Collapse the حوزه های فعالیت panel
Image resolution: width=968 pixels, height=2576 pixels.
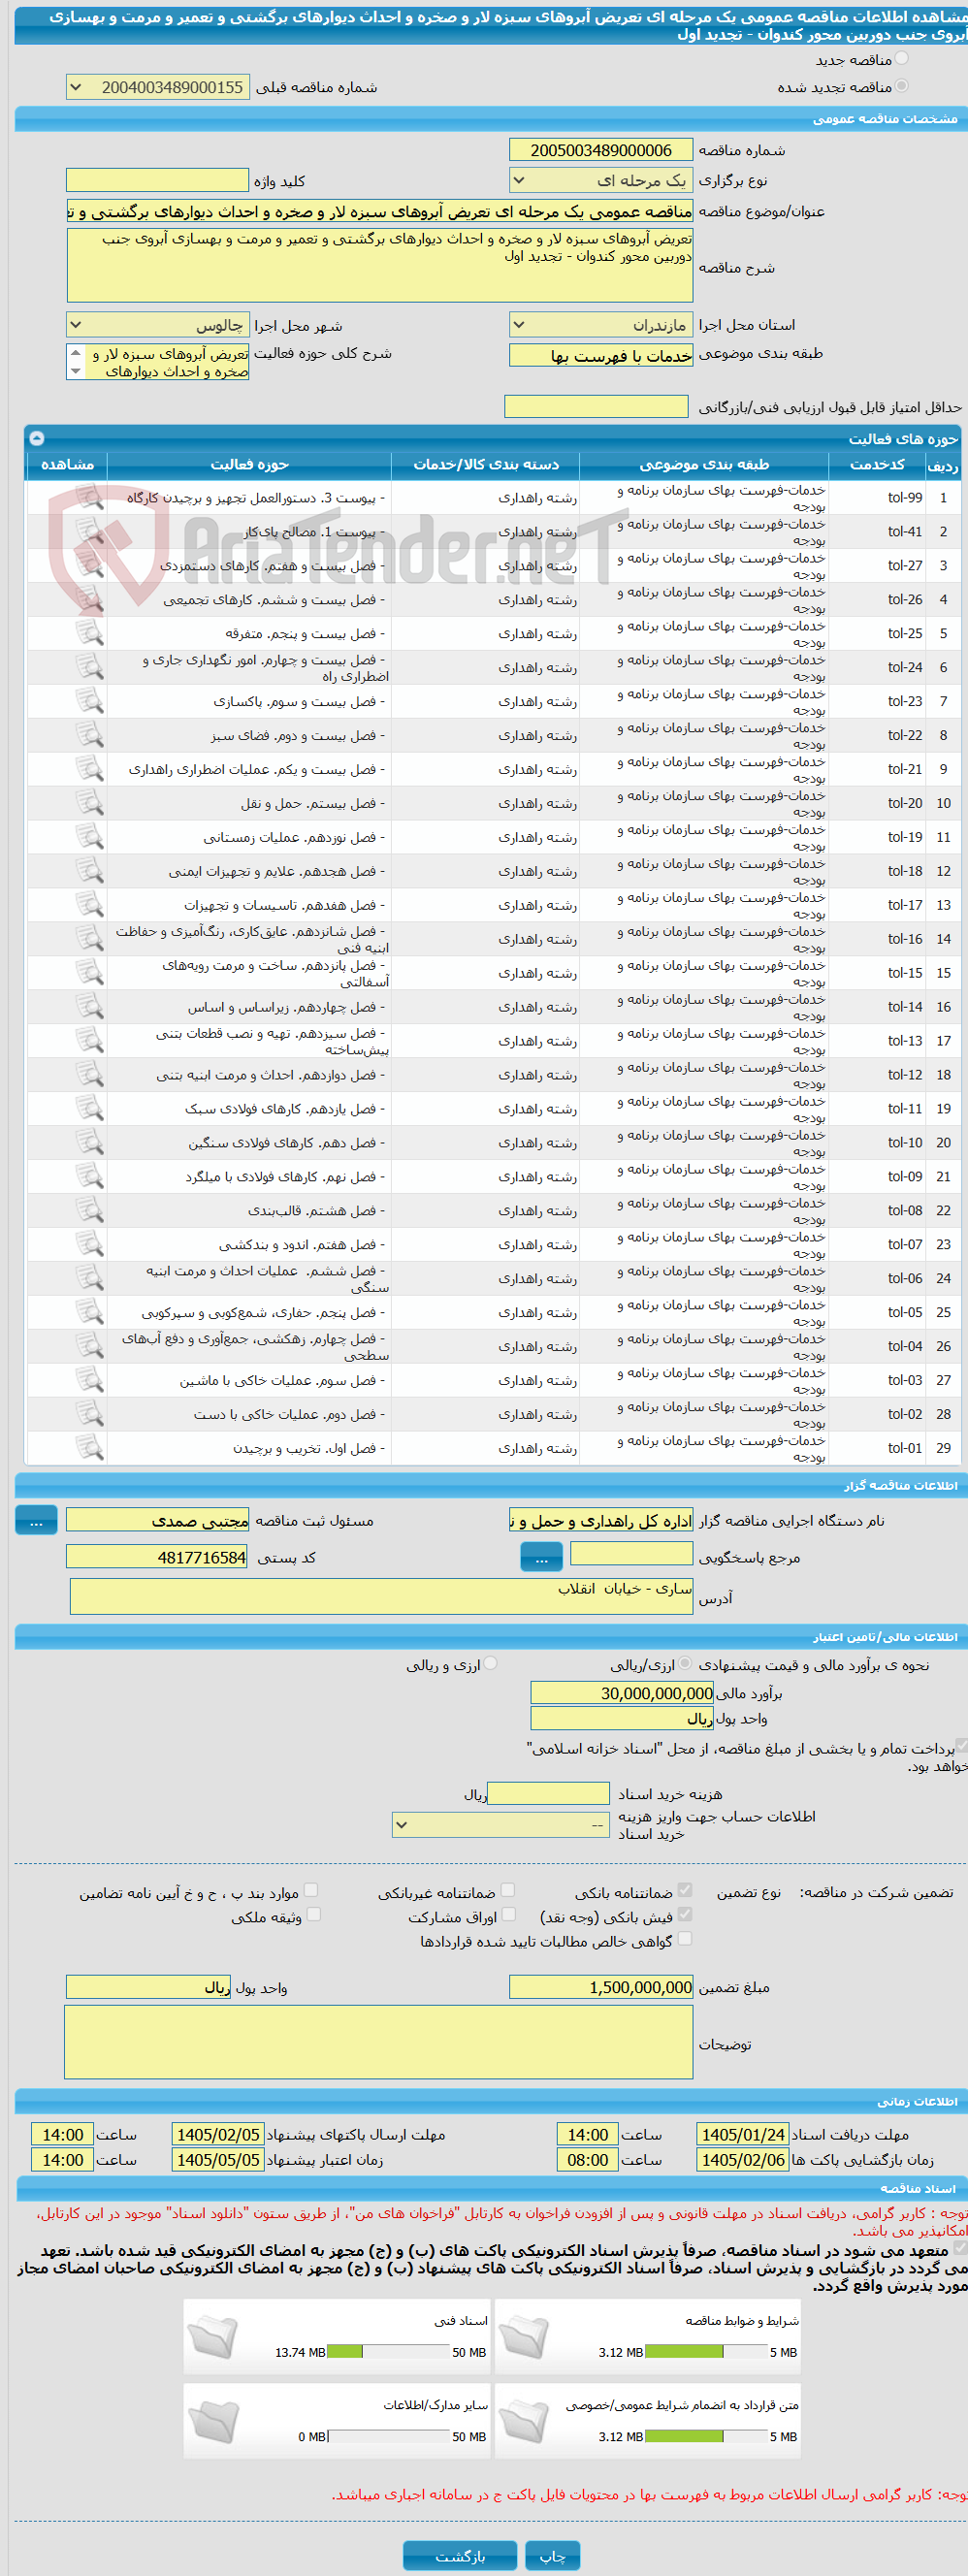click(37, 438)
